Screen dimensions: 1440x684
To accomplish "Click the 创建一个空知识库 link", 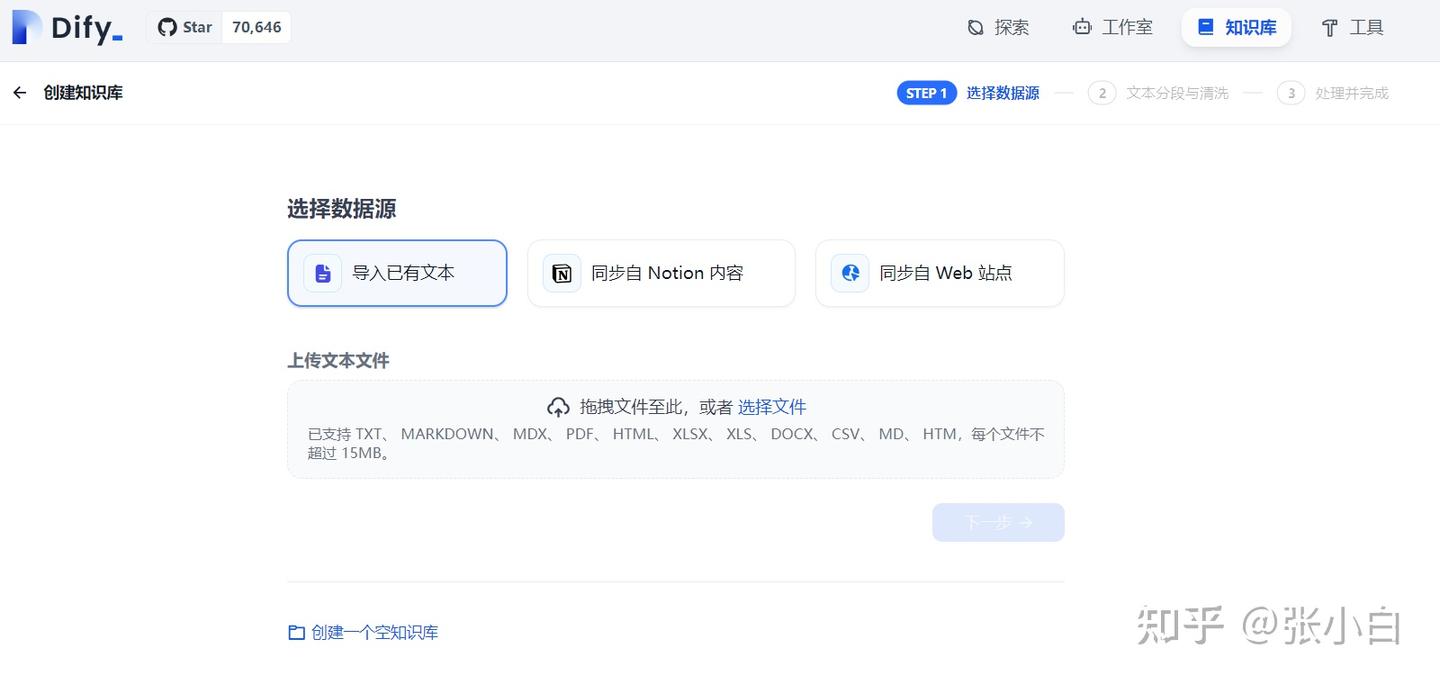I will click(374, 632).
